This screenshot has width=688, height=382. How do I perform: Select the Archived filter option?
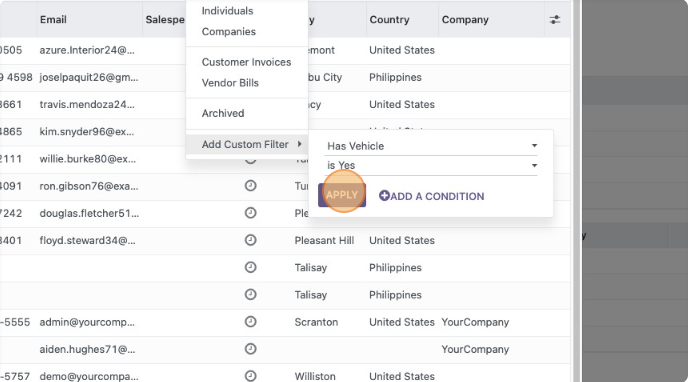(223, 113)
